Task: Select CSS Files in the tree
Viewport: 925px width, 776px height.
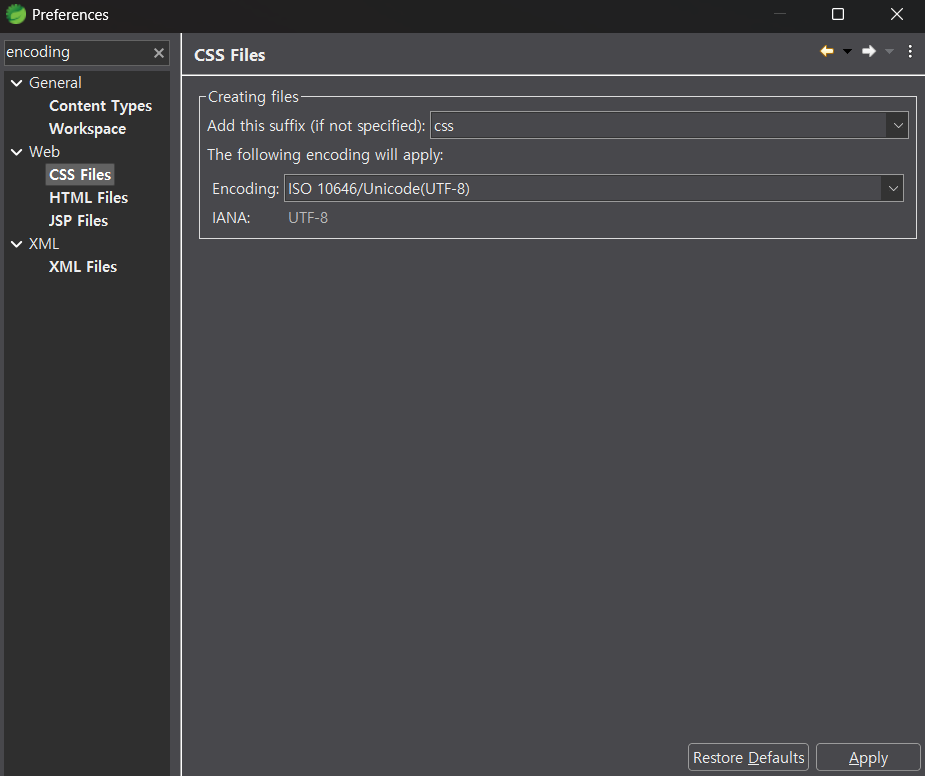Action: click(x=80, y=175)
